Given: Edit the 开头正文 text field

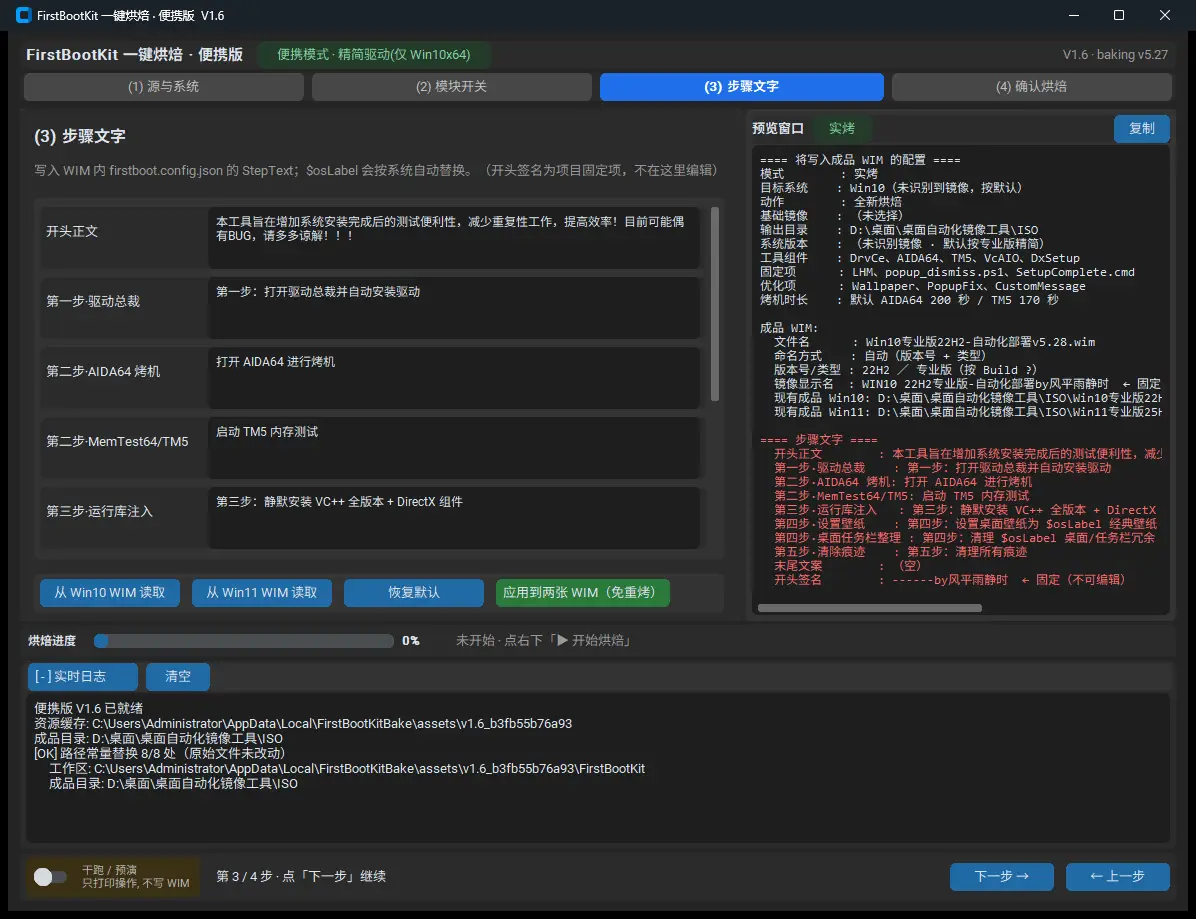Looking at the screenshot, I should tap(454, 237).
